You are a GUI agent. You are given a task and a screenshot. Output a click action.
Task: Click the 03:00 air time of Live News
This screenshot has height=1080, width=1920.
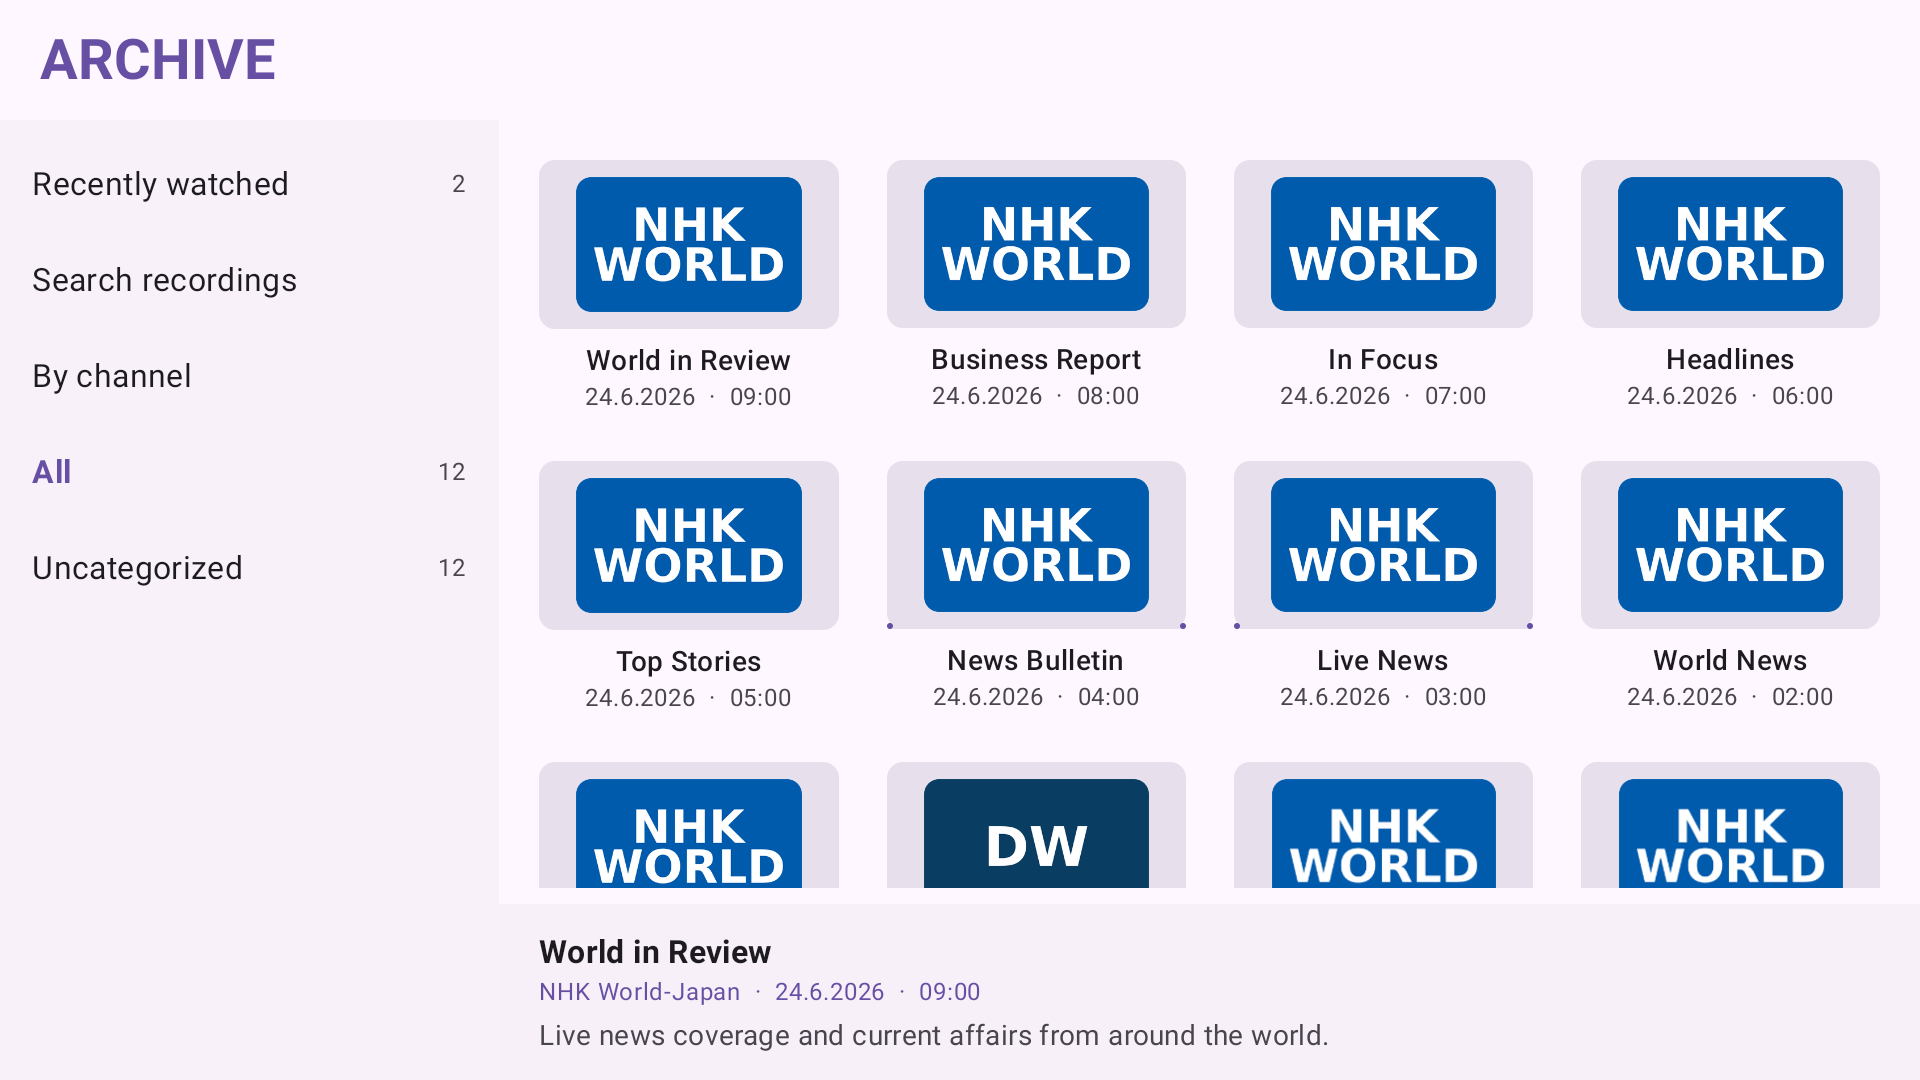(1455, 697)
